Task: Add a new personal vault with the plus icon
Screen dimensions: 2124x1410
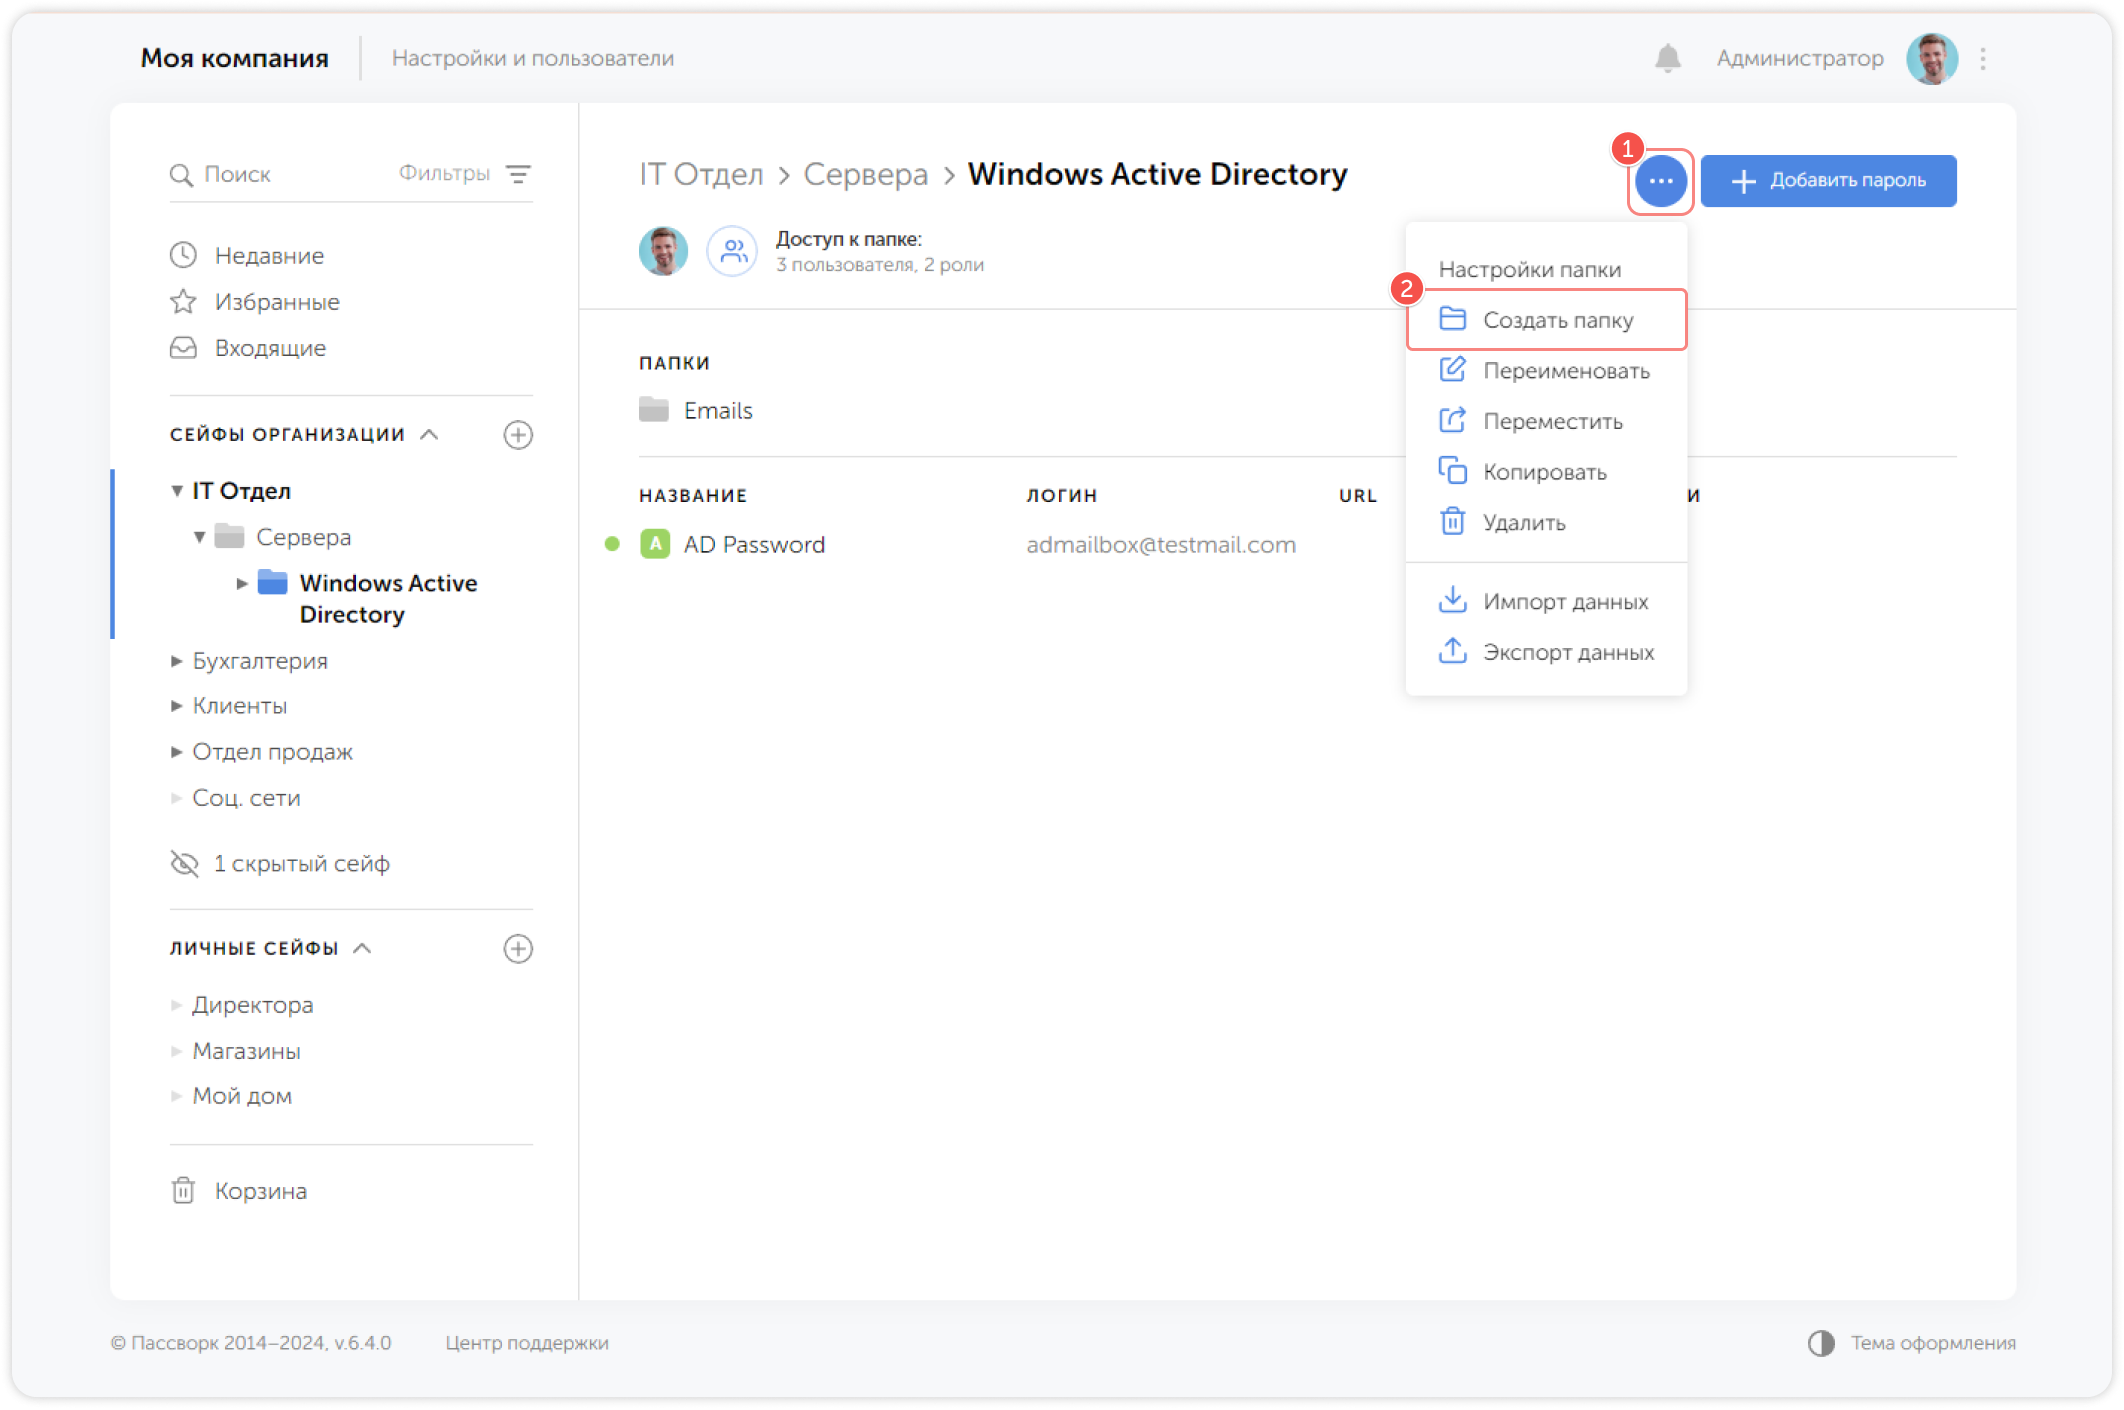Action: (x=517, y=948)
